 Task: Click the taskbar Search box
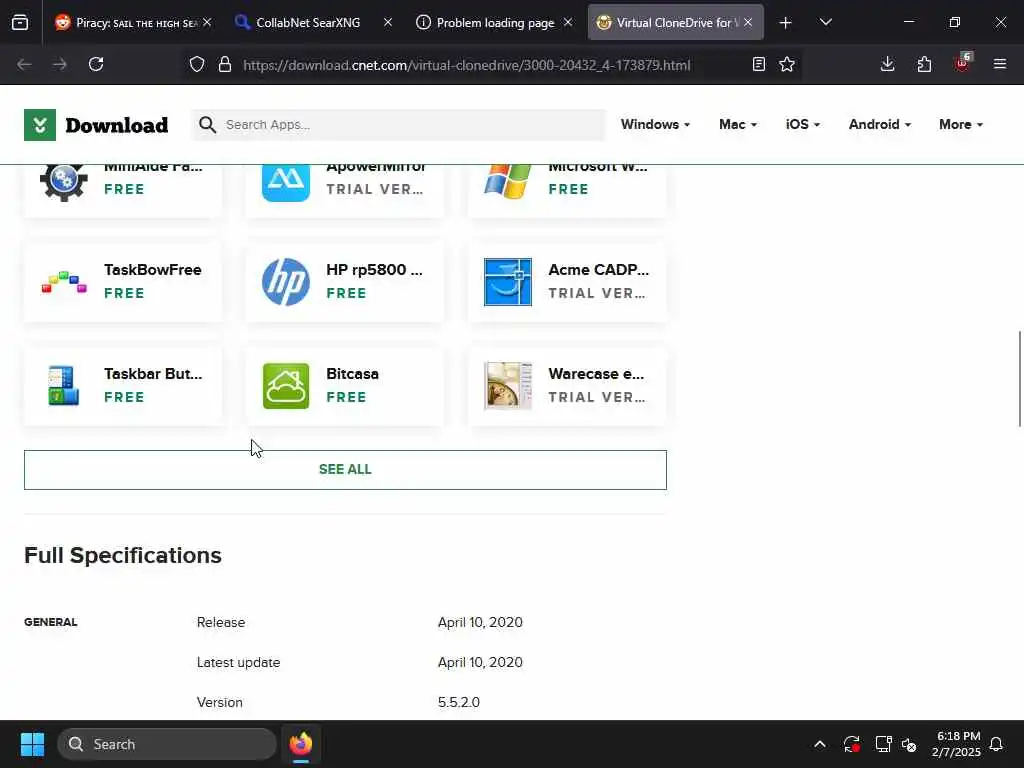point(167,744)
